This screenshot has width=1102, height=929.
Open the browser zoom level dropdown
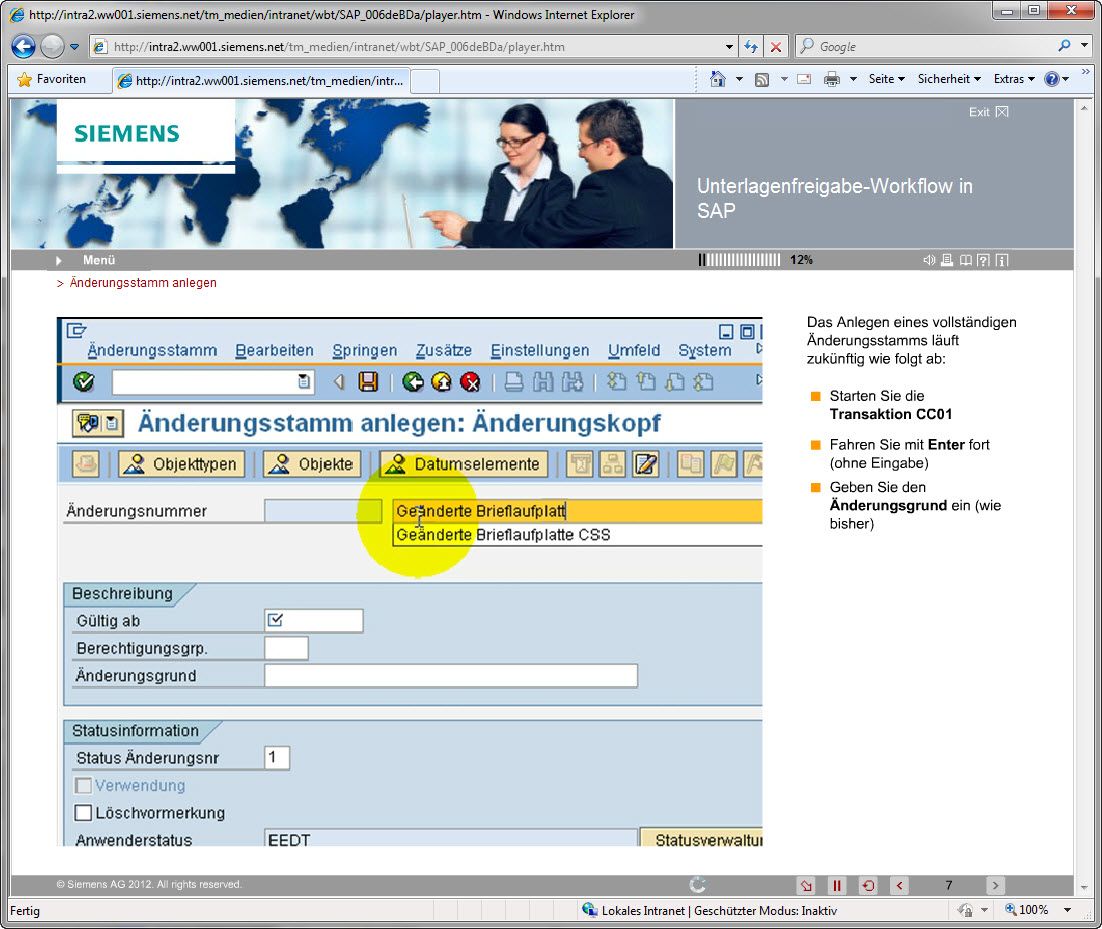click(x=1067, y=910)
